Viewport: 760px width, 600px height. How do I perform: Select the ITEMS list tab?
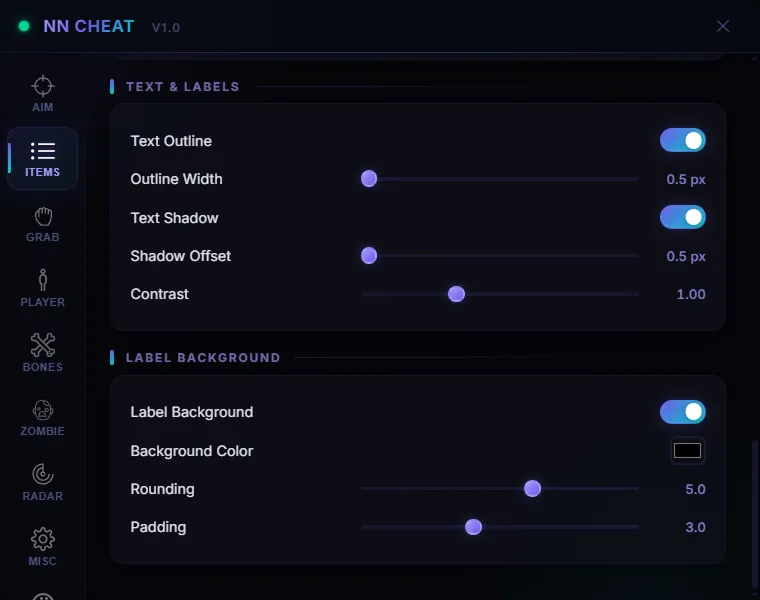click(x=43, y=158)
